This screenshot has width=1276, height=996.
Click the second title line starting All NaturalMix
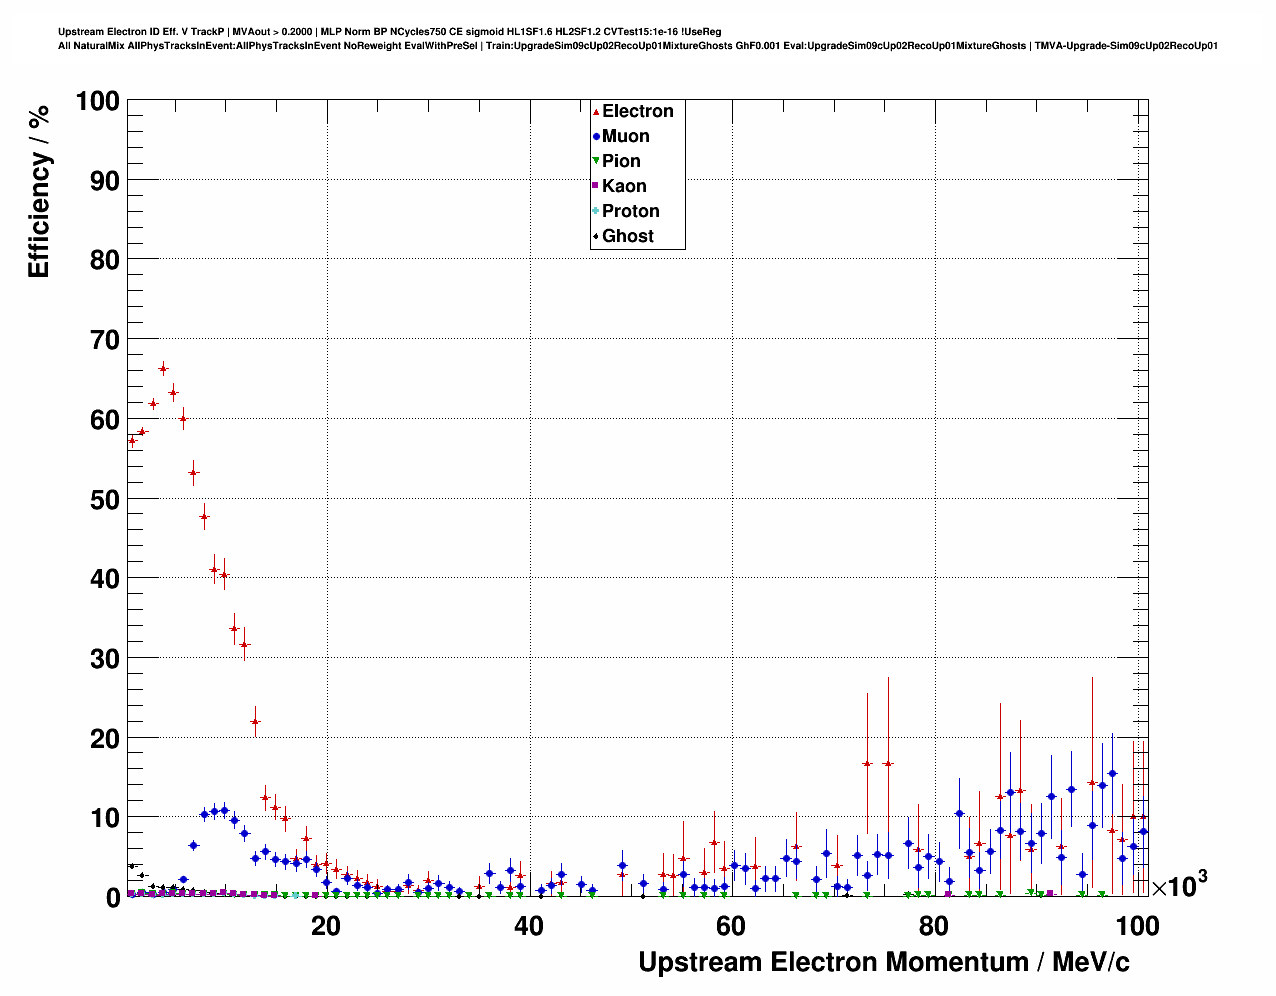[x=638, y=46]
